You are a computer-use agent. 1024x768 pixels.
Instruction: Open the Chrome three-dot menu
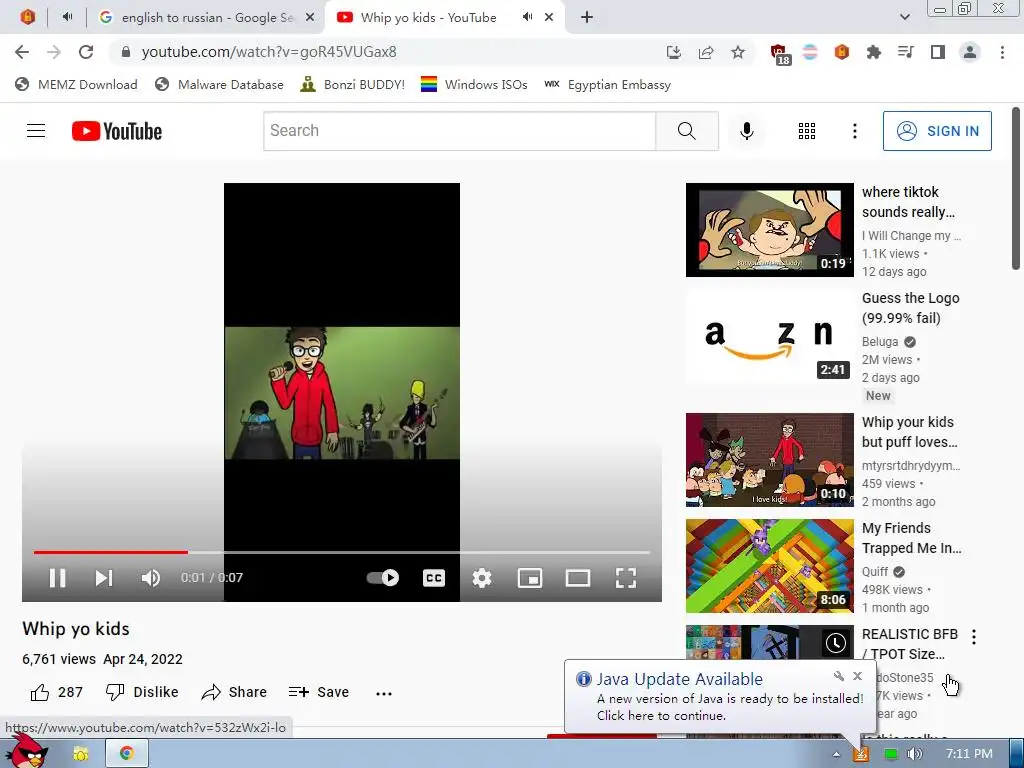click(x=1002, y=52)
